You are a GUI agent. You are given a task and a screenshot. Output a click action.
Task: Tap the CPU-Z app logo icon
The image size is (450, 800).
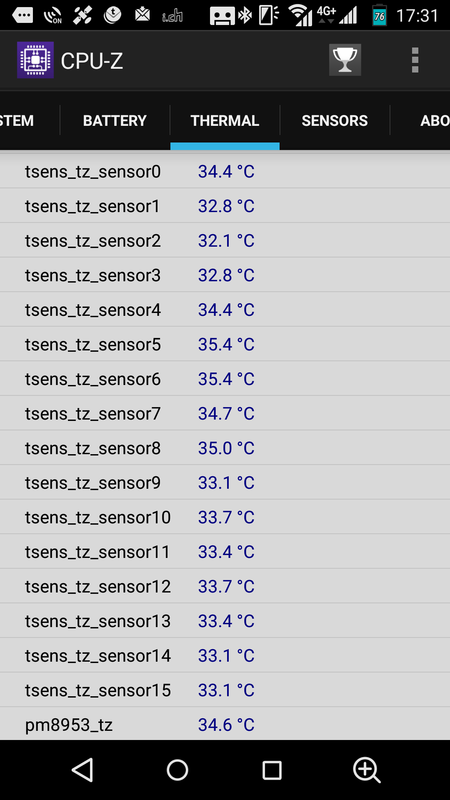point(35,60)
